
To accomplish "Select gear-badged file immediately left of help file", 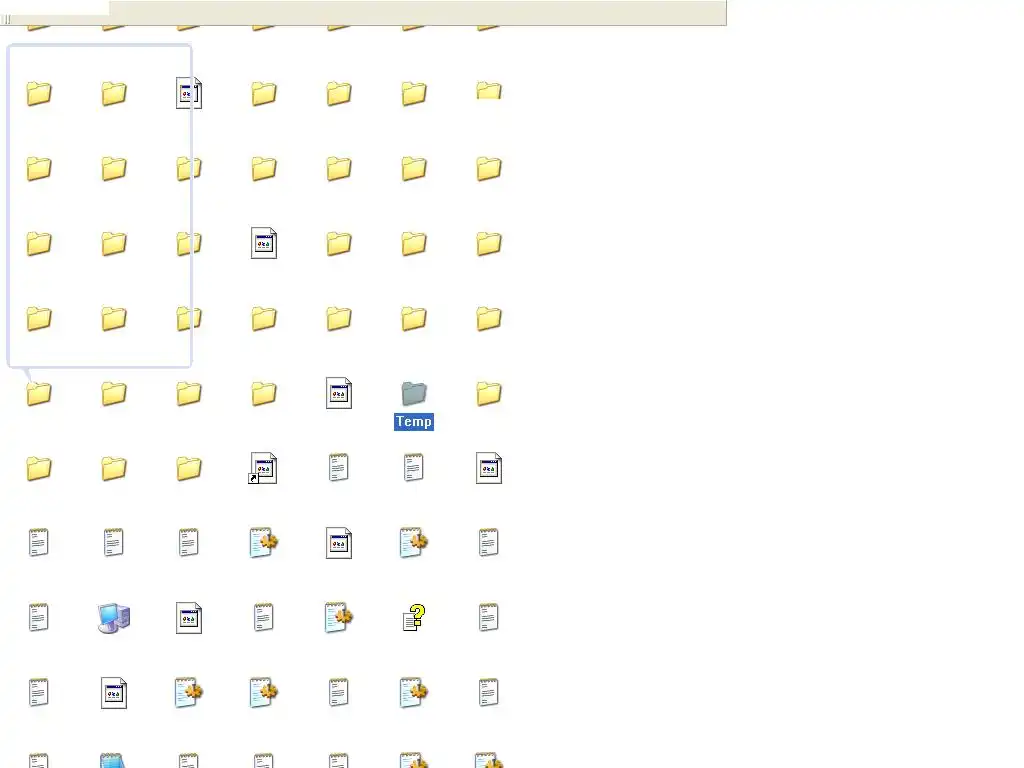I will [339, 618].
